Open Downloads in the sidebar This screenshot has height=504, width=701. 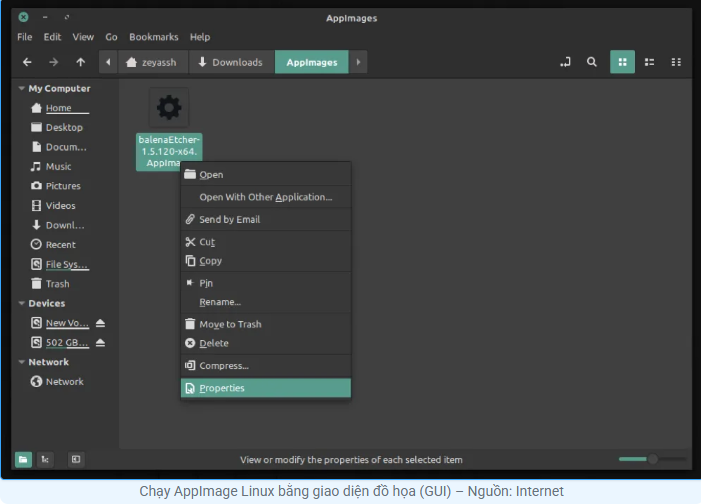coord(58,225)
